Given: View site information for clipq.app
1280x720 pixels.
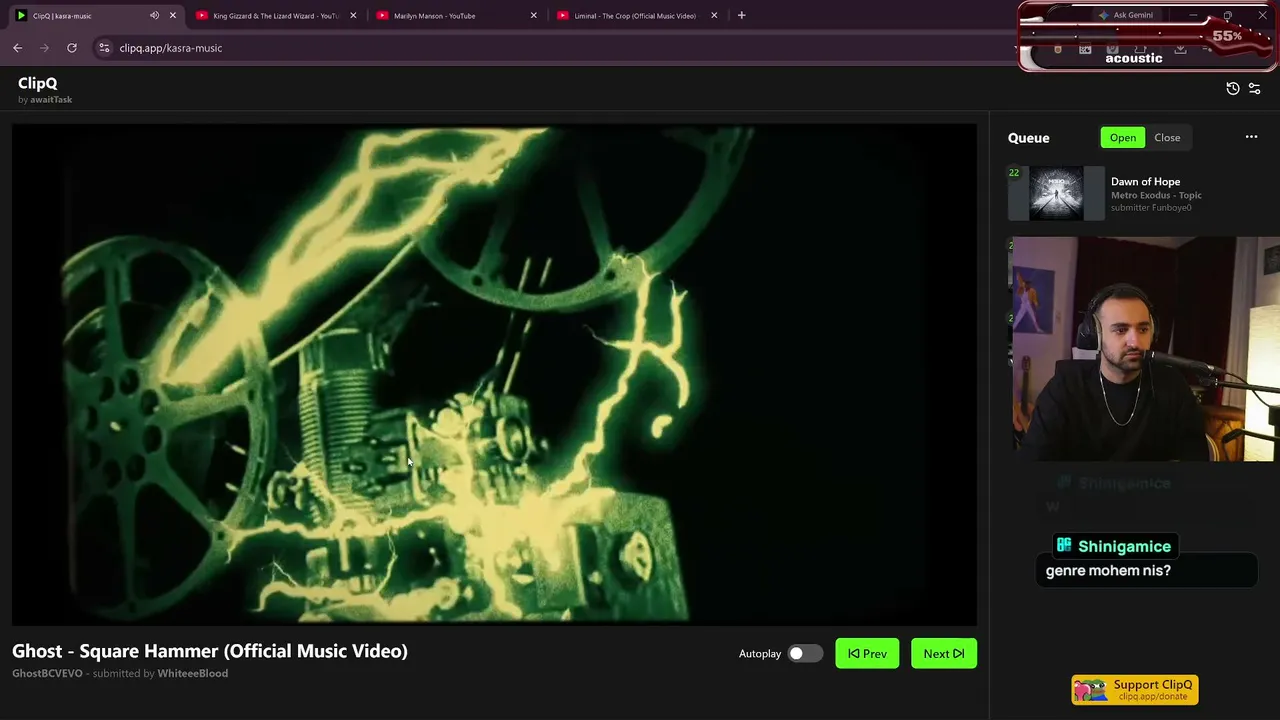Looking at the screenshot, I should click(x=104, y=48).
